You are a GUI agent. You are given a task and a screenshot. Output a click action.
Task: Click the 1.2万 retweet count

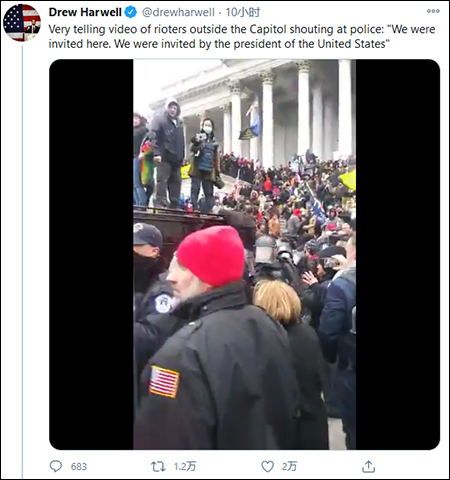[x=185, y=466]
